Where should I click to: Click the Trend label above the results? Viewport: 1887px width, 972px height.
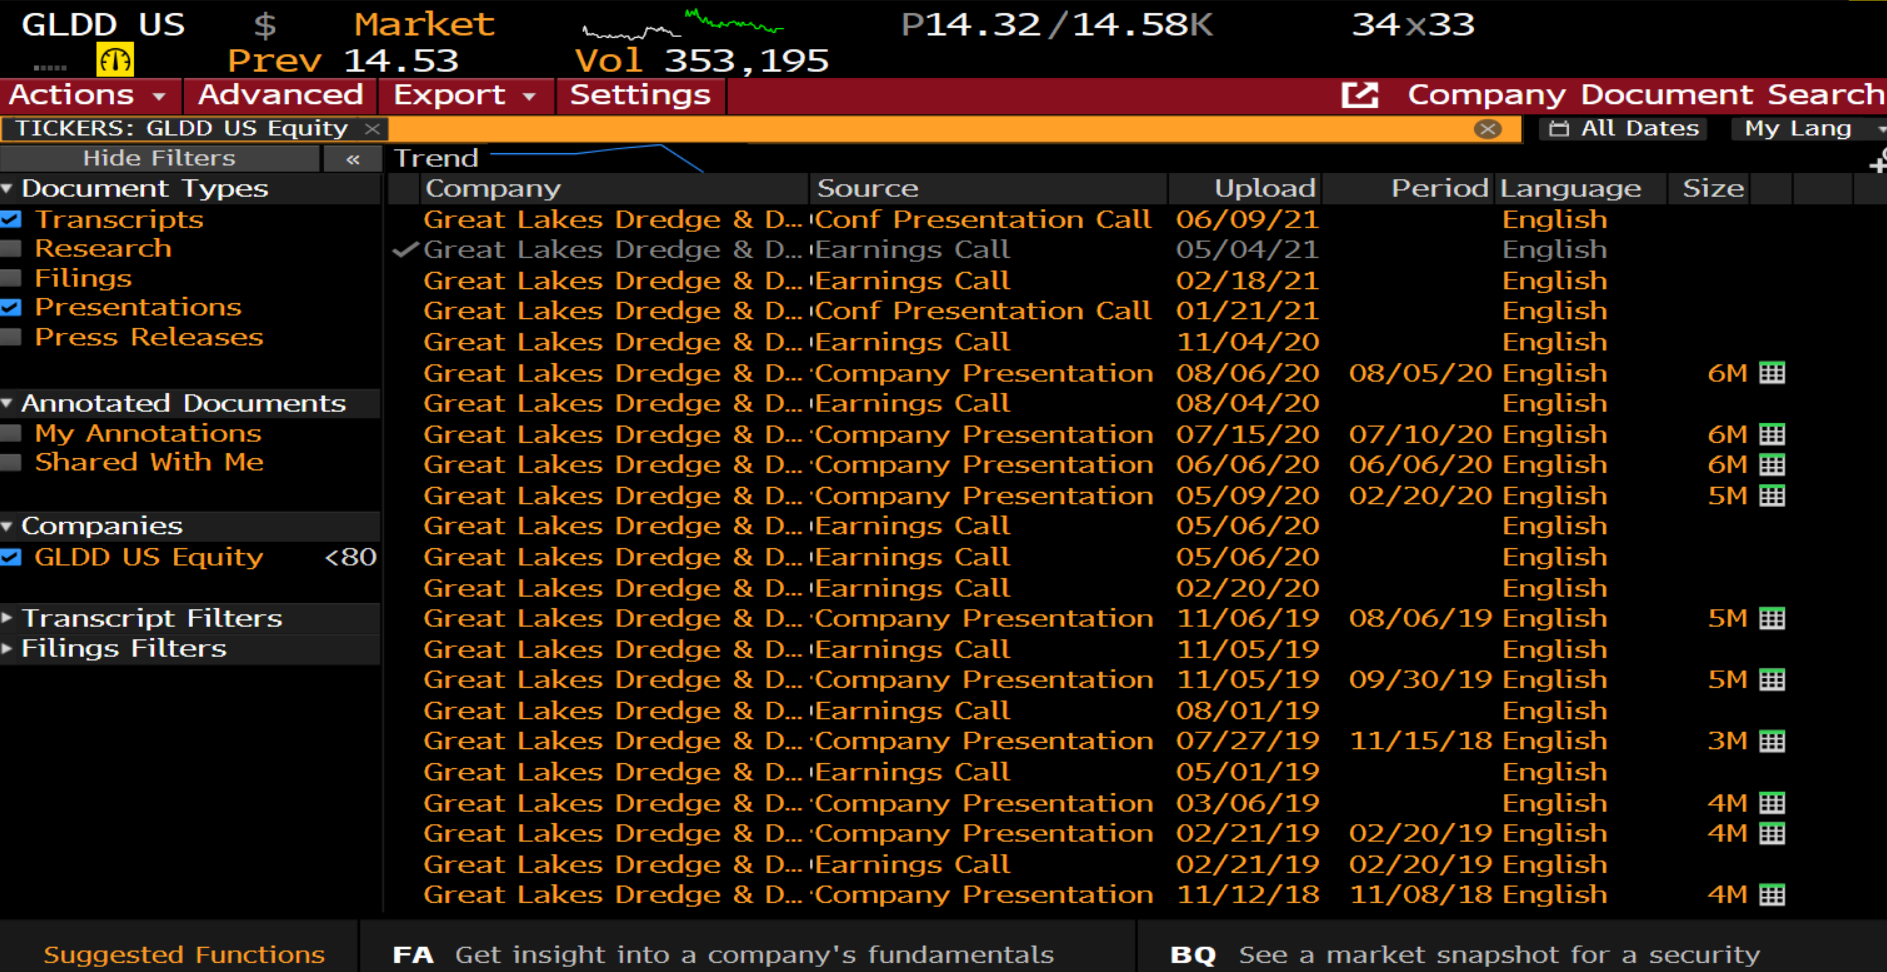tap(436, 158)
